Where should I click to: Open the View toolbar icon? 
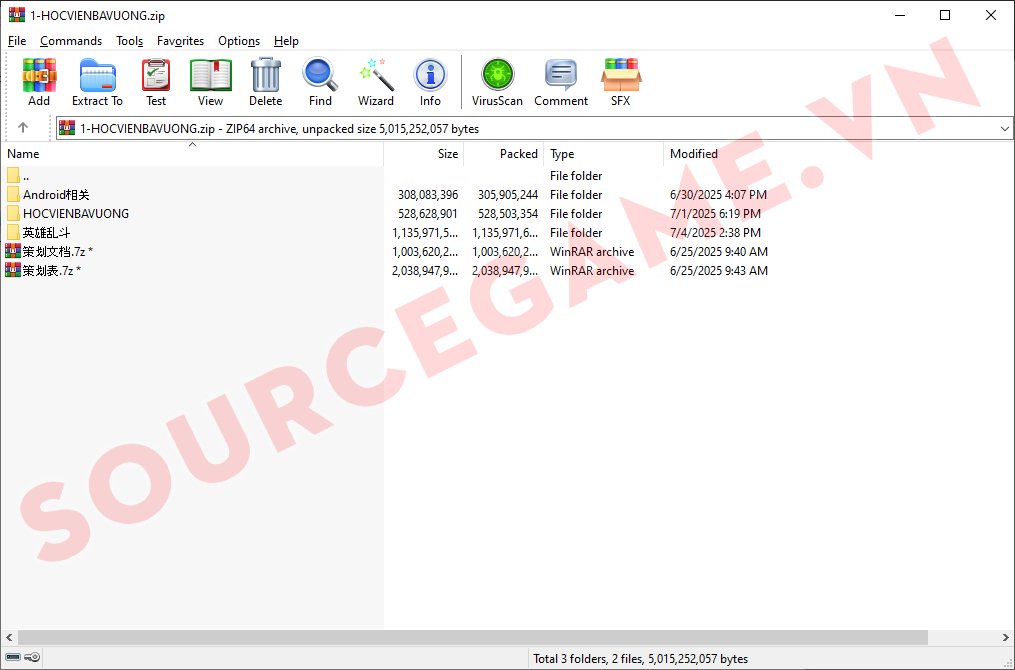coord(210,81)
